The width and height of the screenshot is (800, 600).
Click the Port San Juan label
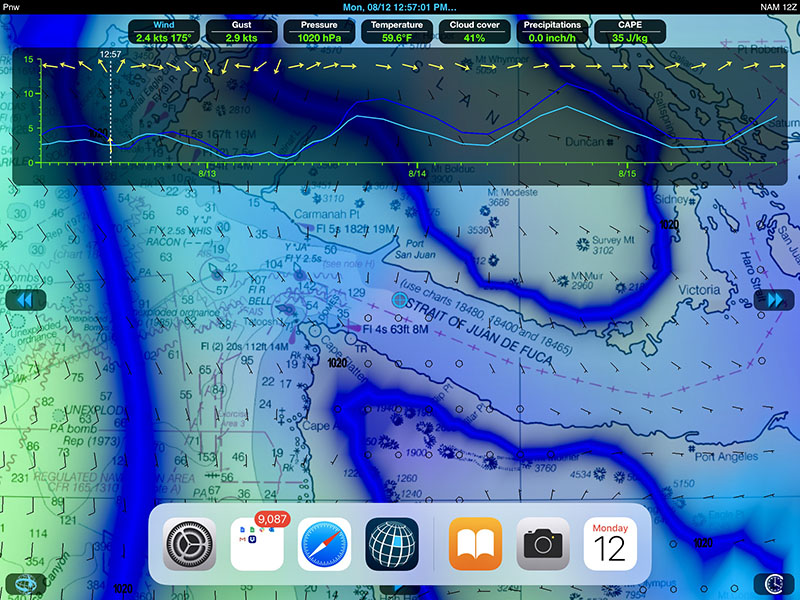coord(415,249)
